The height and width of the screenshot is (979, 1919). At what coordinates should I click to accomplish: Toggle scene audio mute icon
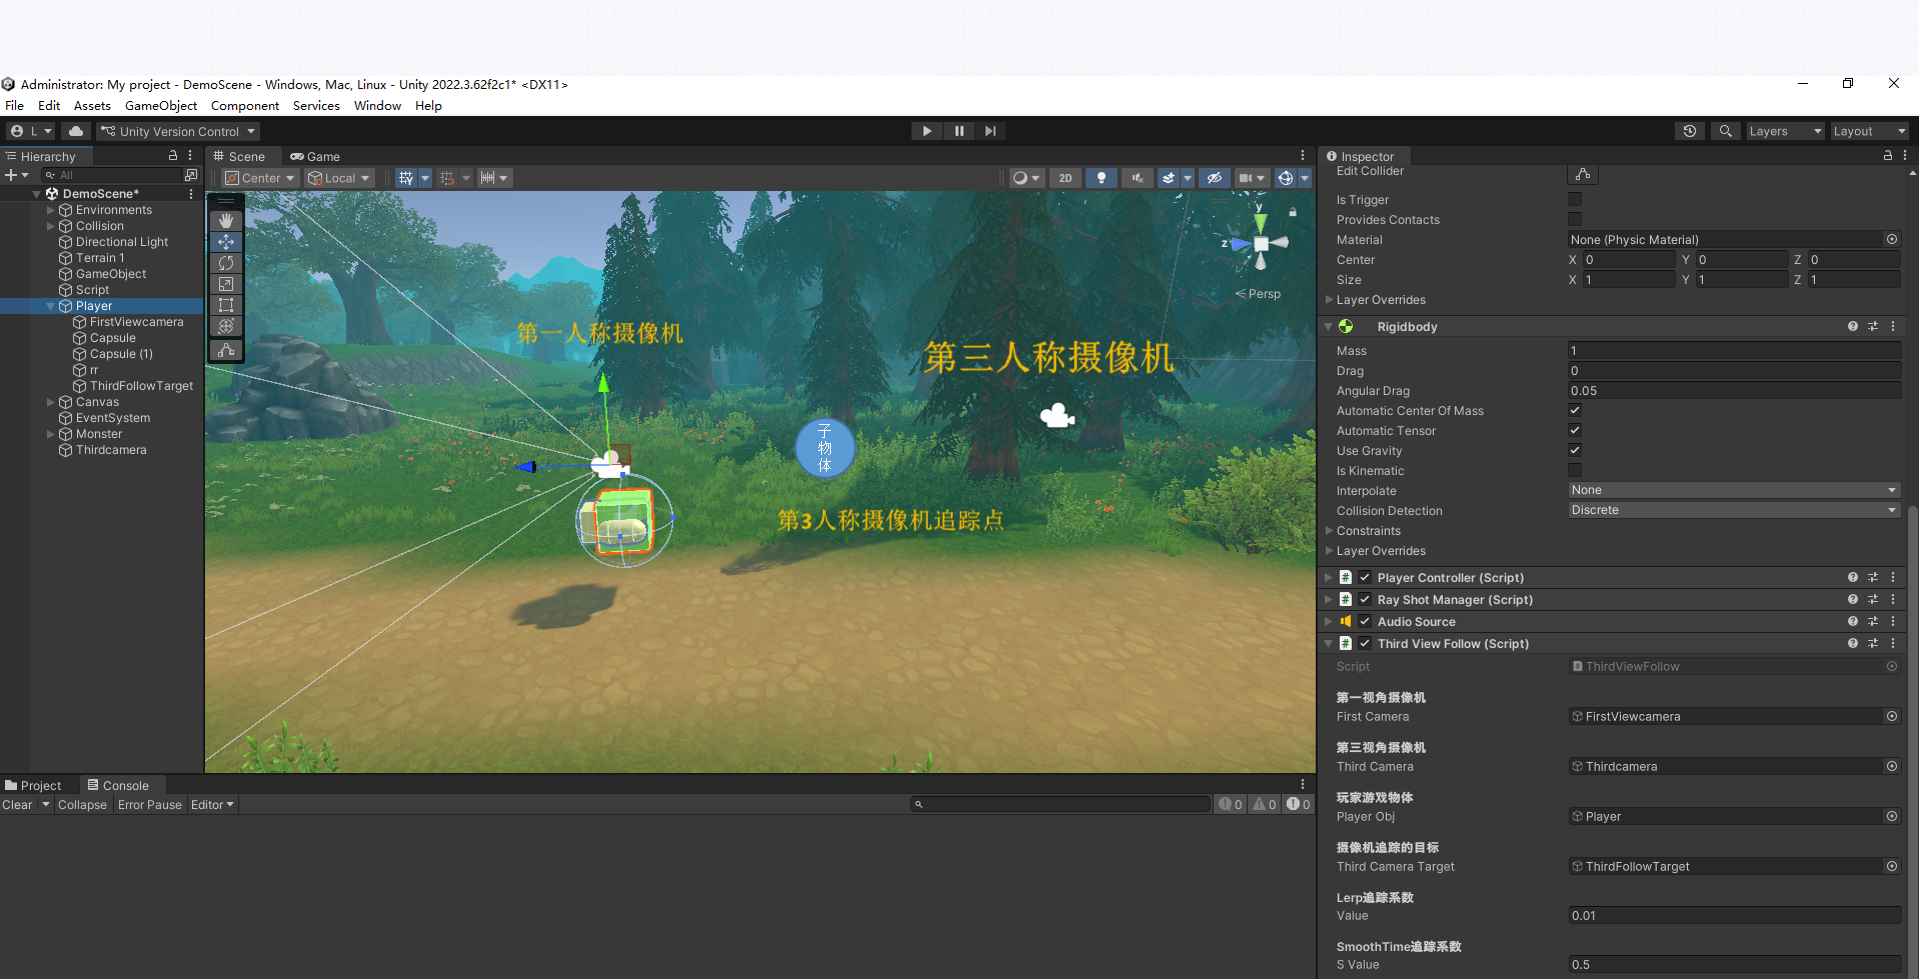pos(1137,178)
